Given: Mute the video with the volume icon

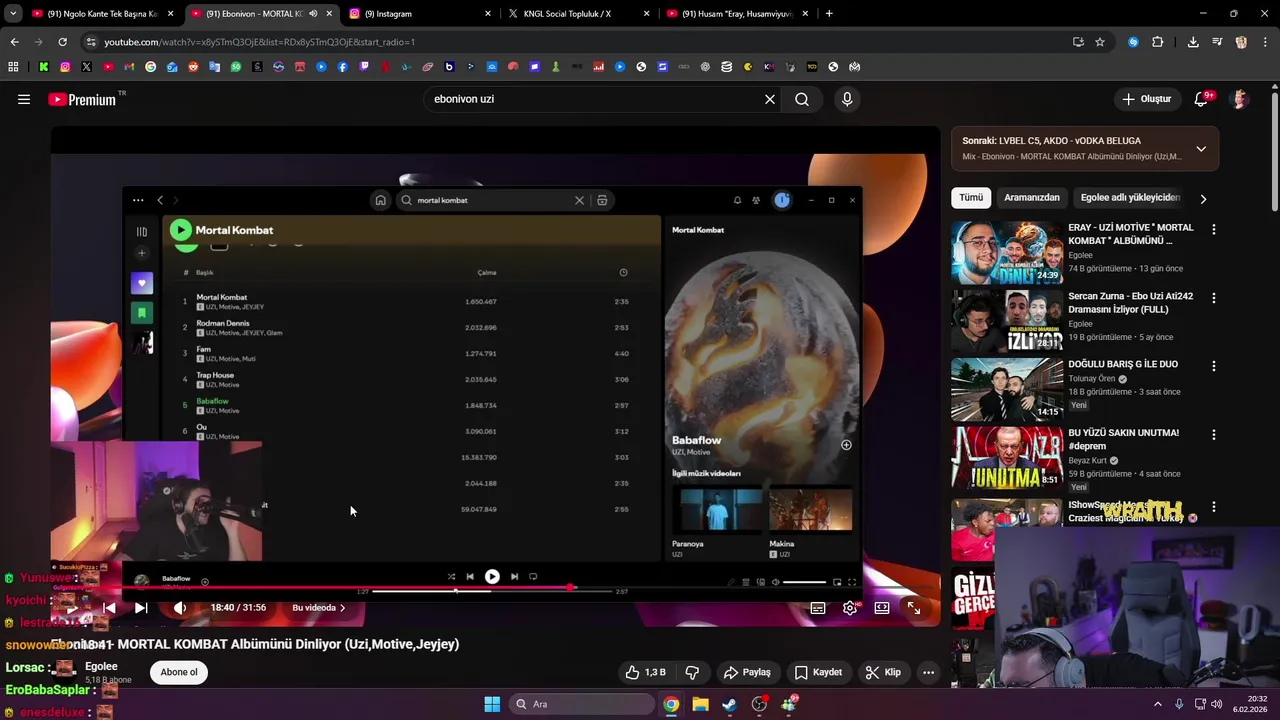Looking at the screenshot, I should pos(180,607).
